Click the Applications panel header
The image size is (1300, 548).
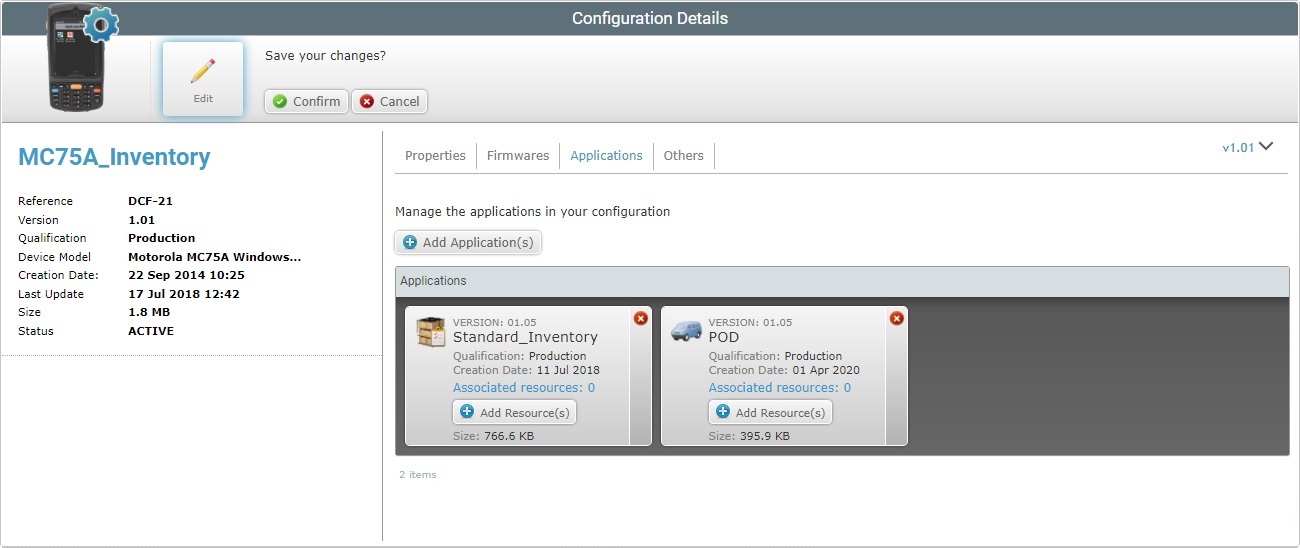click(842, 282)
